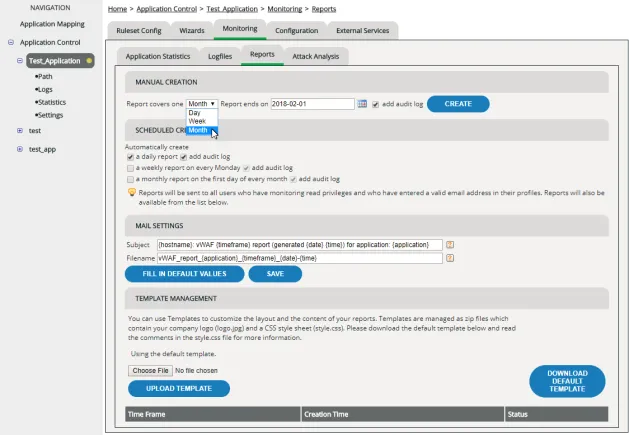
Task: Select test_app in the navigation tree
Action: (42, 149)
